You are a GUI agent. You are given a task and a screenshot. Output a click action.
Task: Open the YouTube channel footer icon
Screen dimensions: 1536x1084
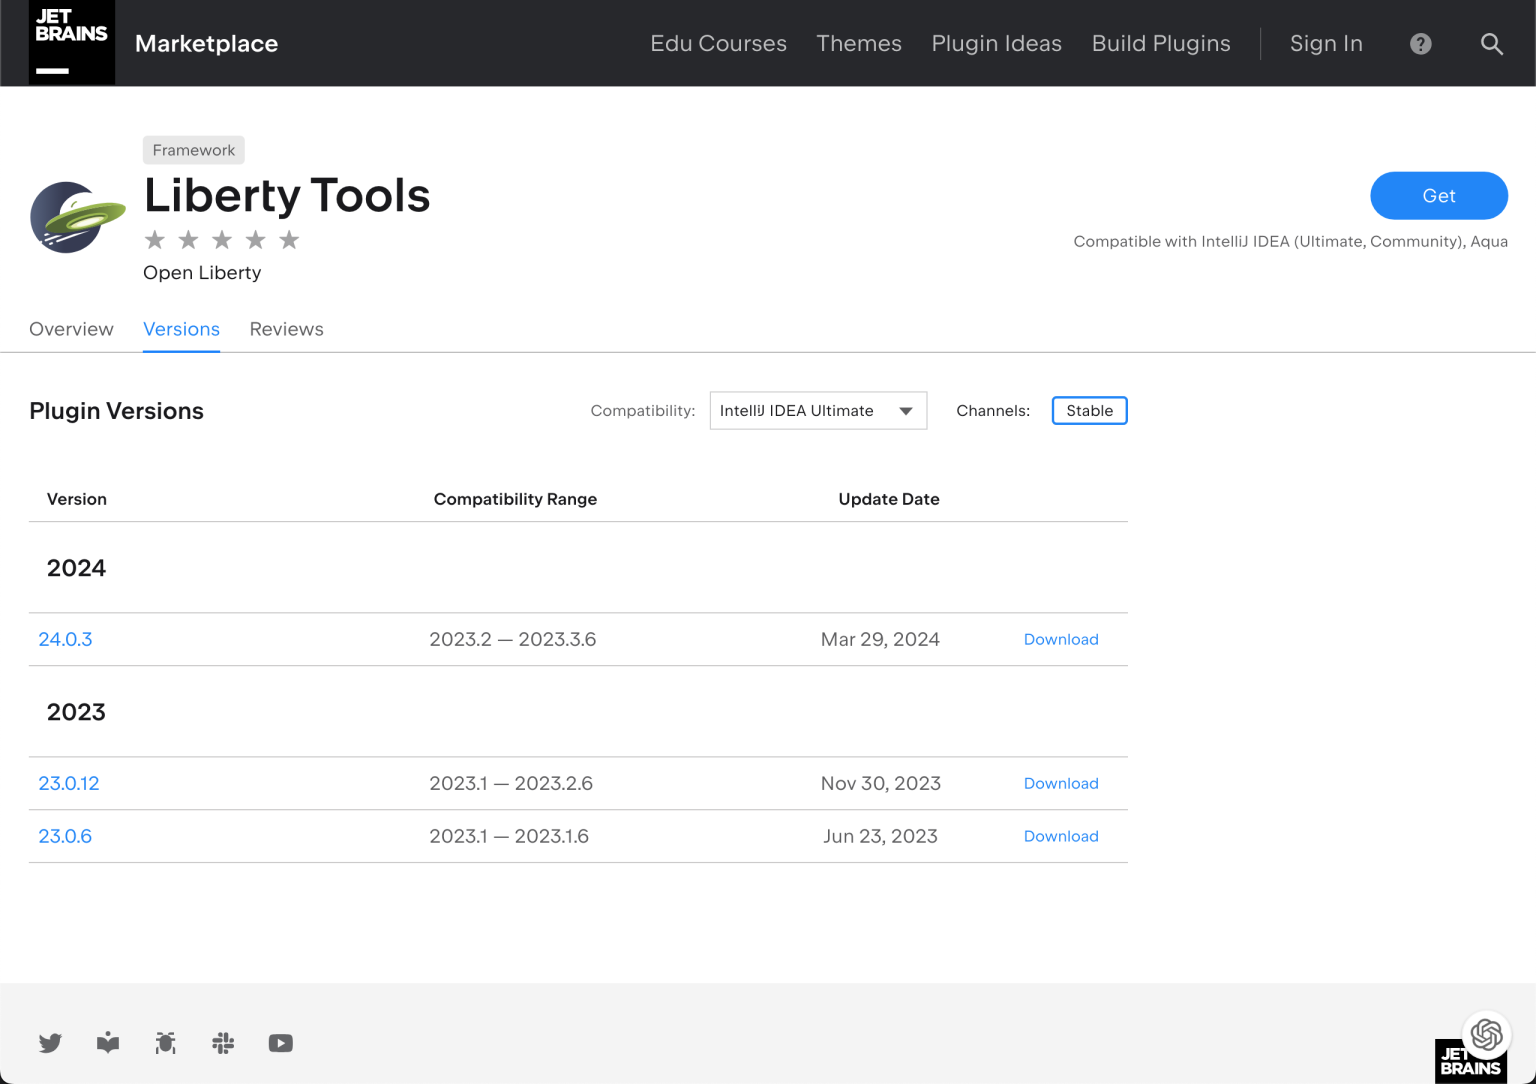pyautogui.click(x=280, y=1043)
